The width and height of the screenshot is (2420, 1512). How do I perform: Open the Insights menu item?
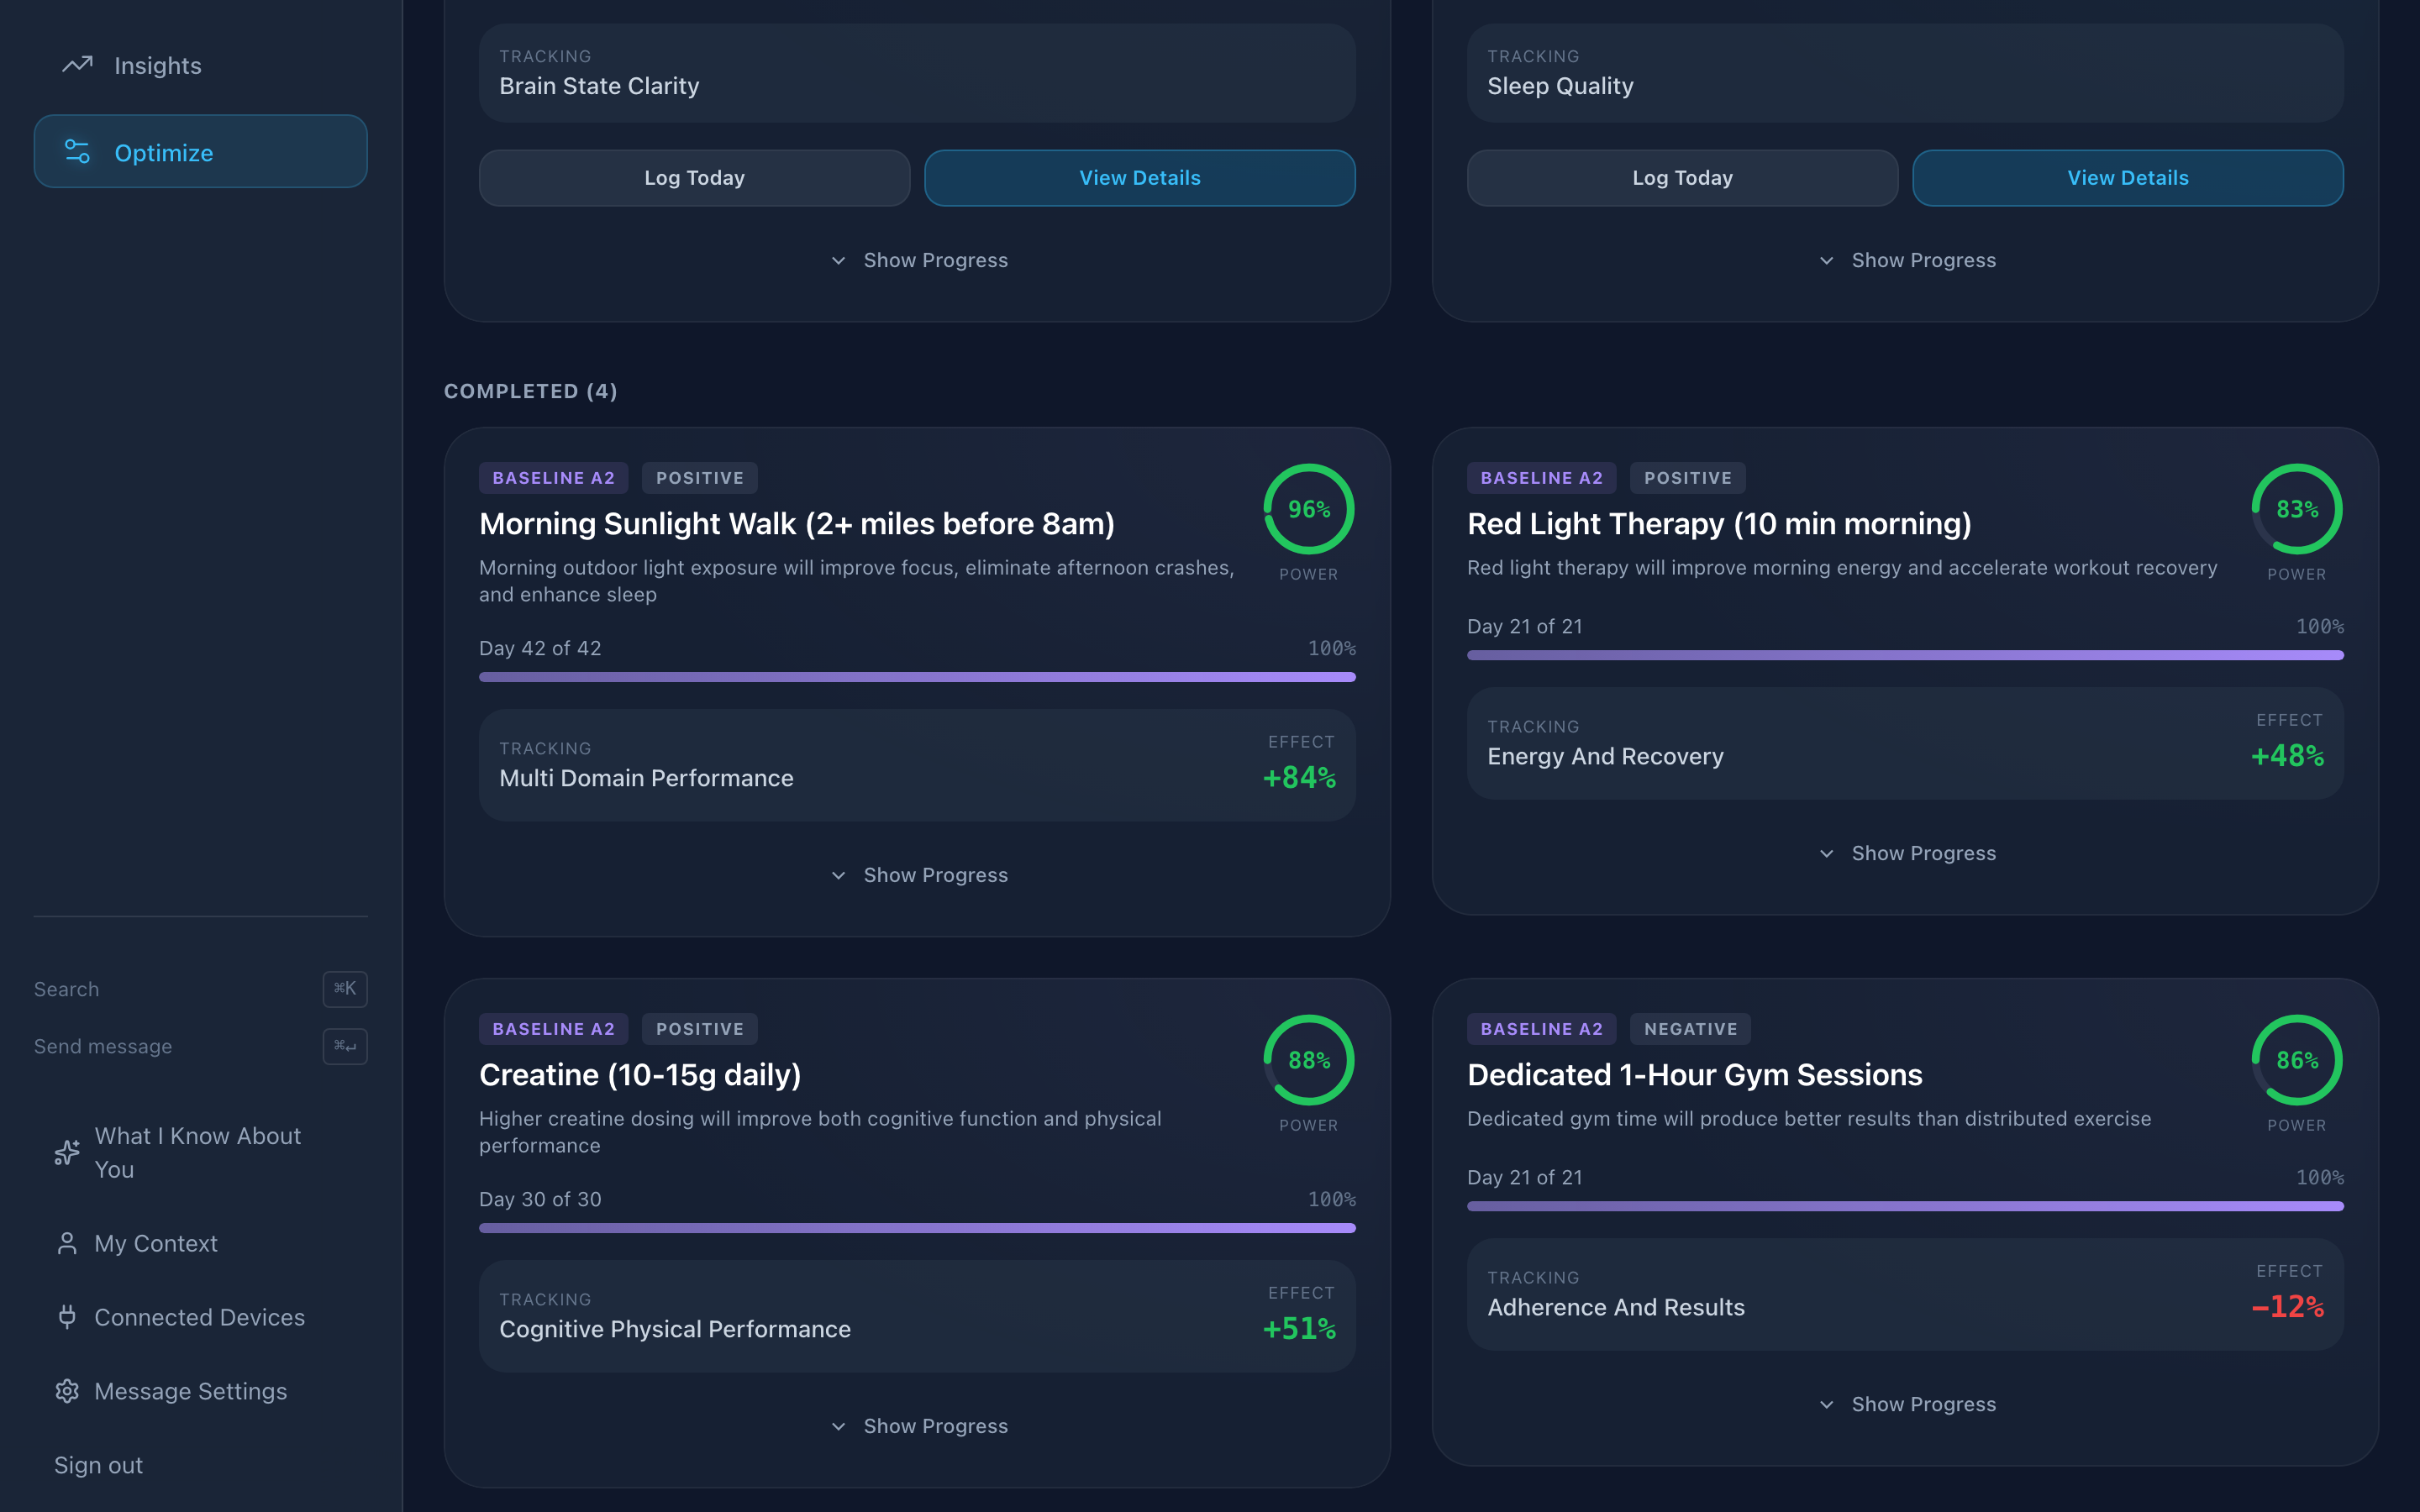[157, 66]
